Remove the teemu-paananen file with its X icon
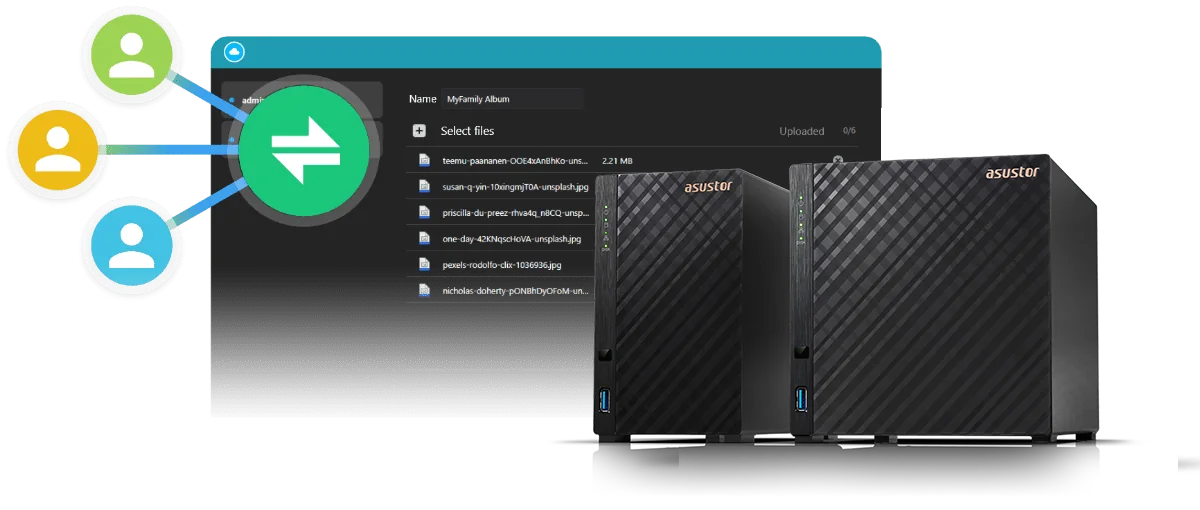The image size is (1200, 510). coord(838,160)
